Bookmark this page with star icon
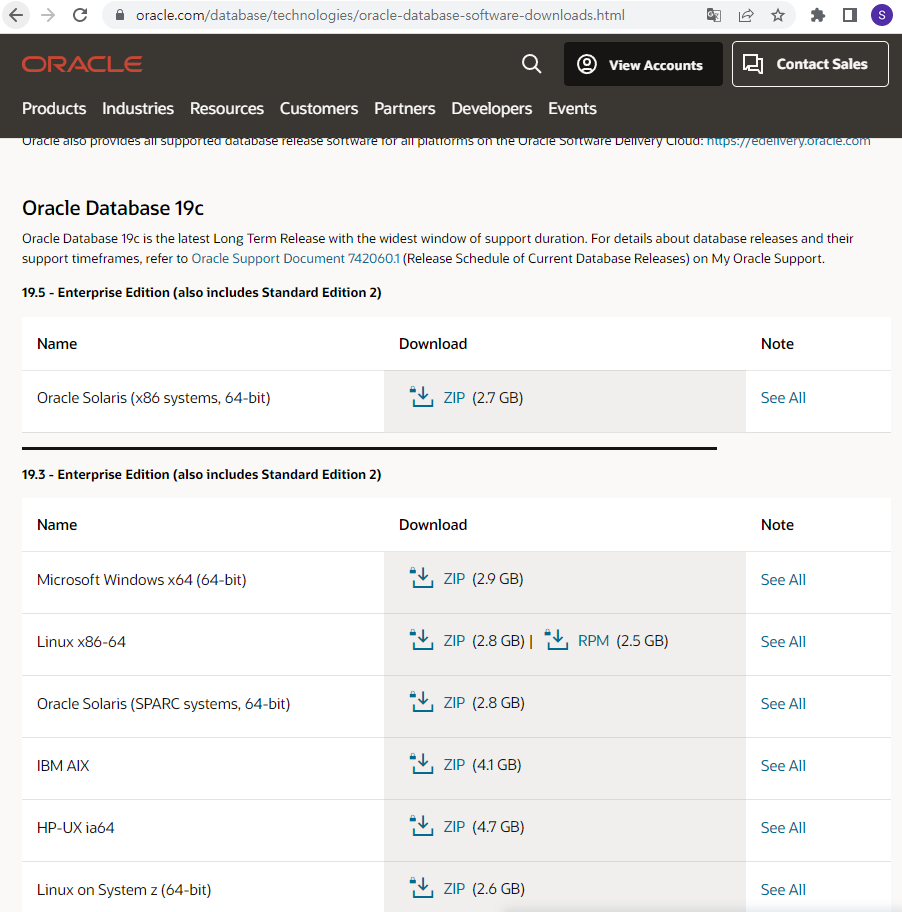Image resolution: width=902 pixels, height=912 pixels. pyautogui.click(x=778, y=15)
